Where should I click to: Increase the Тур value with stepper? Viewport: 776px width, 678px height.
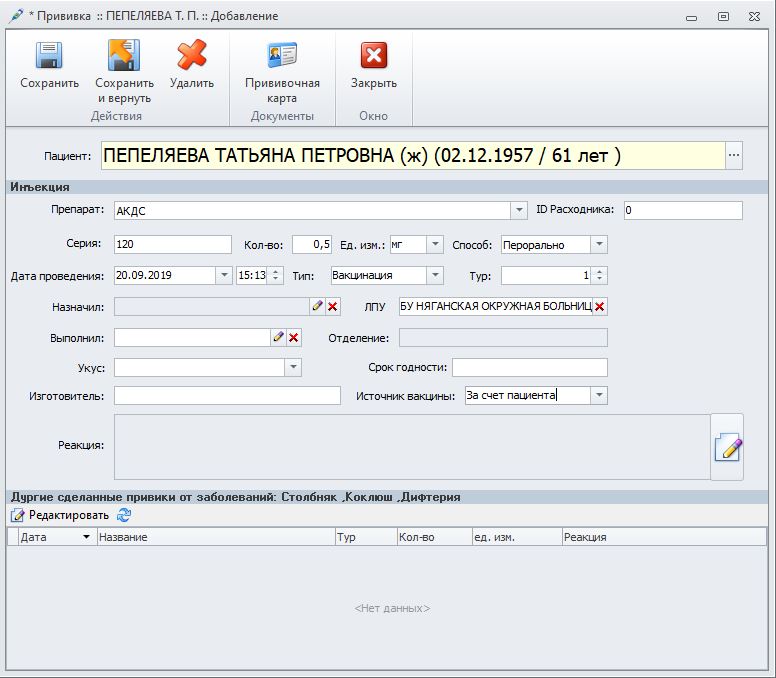click(x=599, y=271)
